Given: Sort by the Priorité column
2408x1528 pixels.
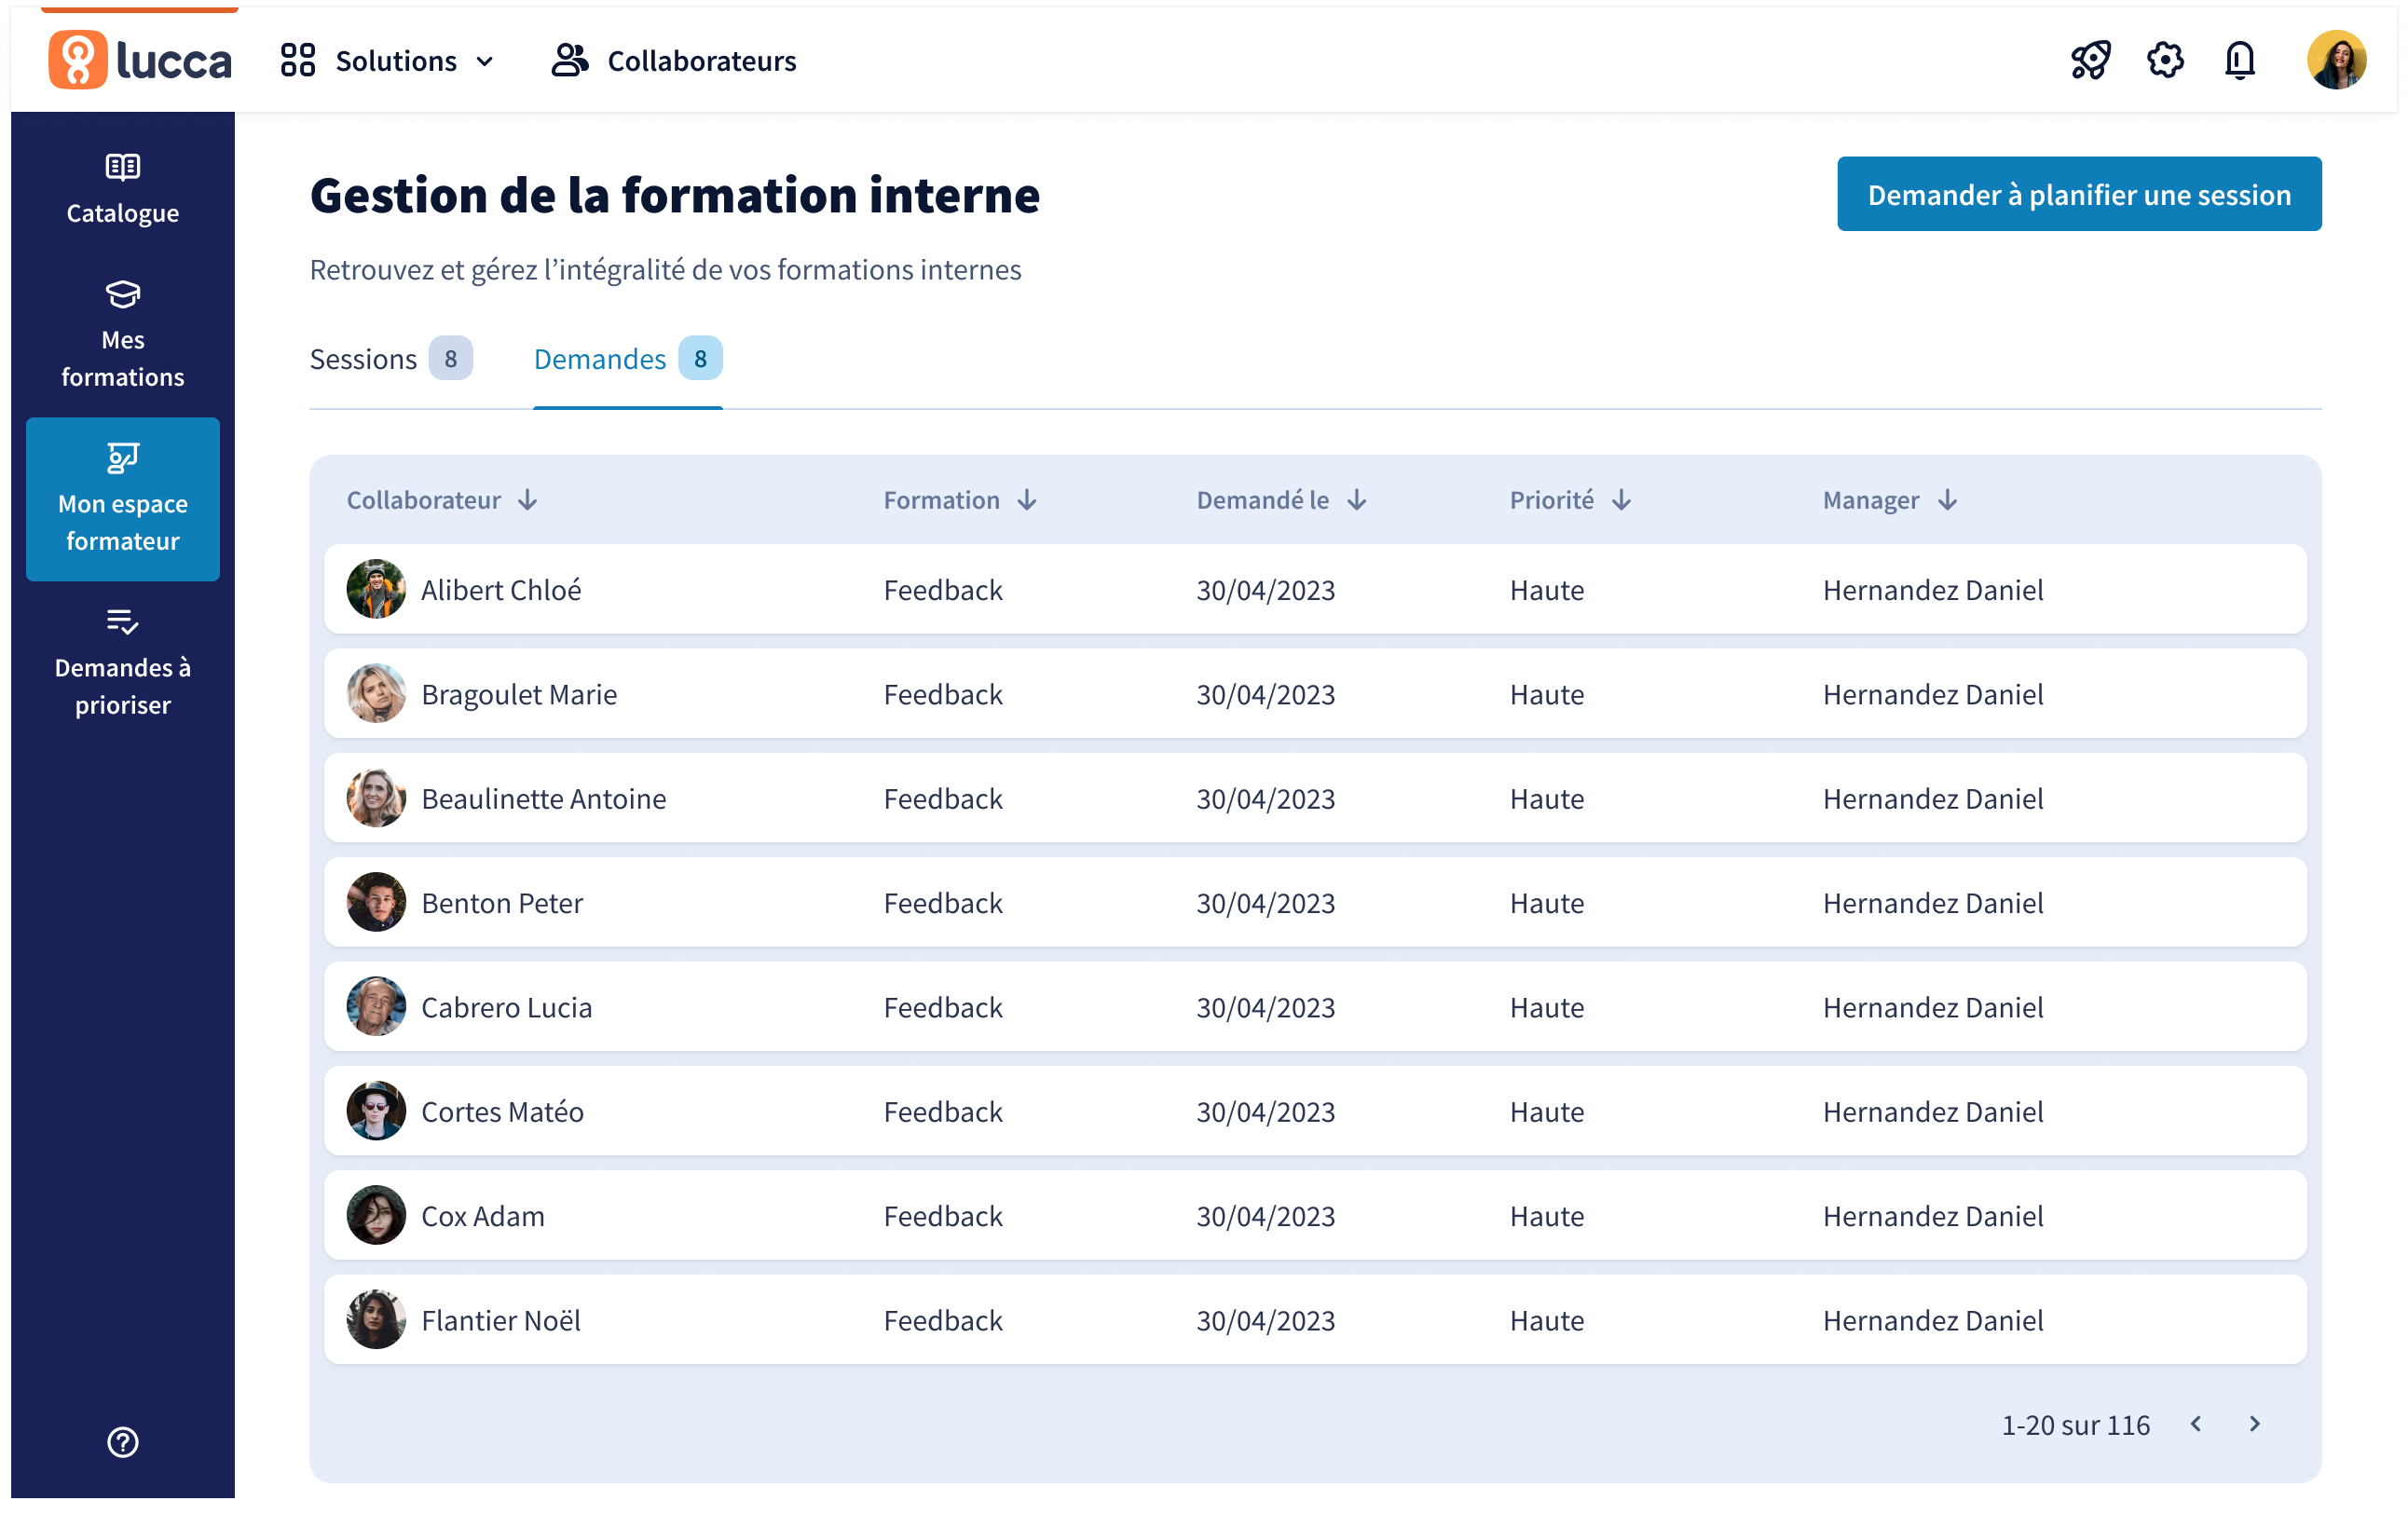Looking at the screenshot, I should (1570, 500).
